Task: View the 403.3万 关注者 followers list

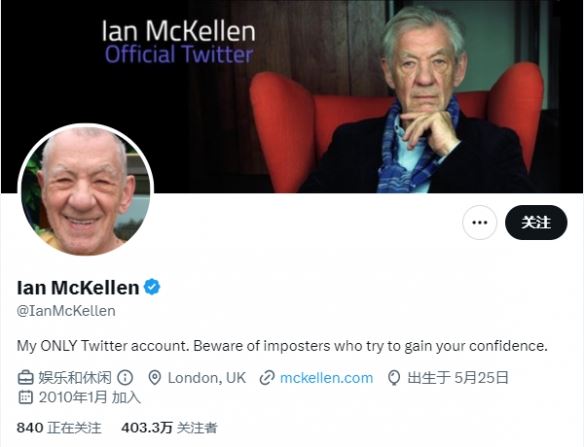Action: (169, 428)
